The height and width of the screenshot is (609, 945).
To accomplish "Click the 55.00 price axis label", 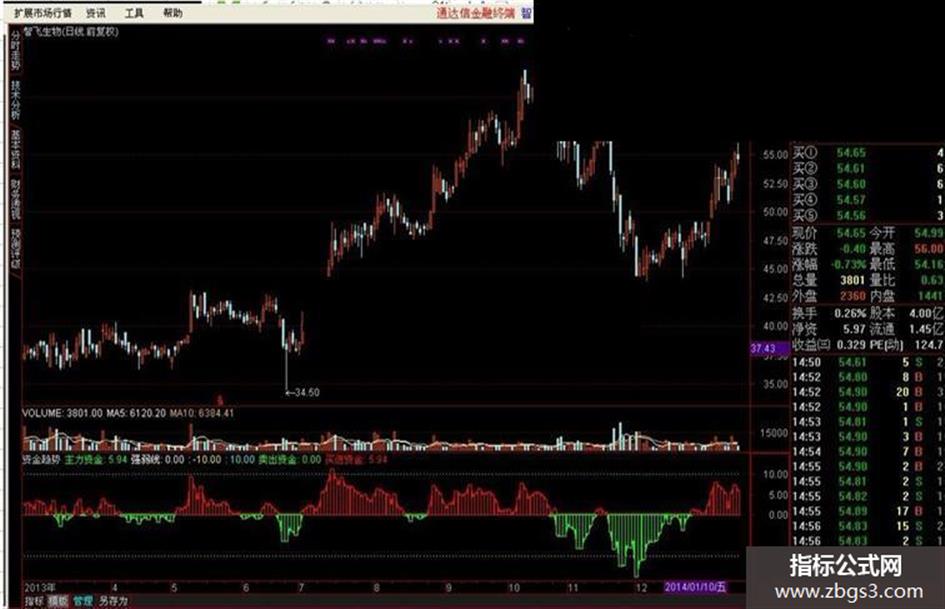I will point(775,155).
